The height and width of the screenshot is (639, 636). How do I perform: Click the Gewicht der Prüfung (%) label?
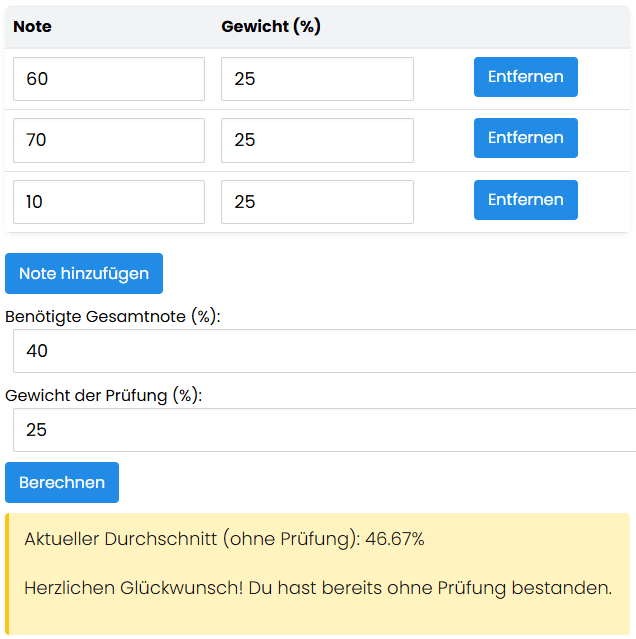click(x=103, y=395)
